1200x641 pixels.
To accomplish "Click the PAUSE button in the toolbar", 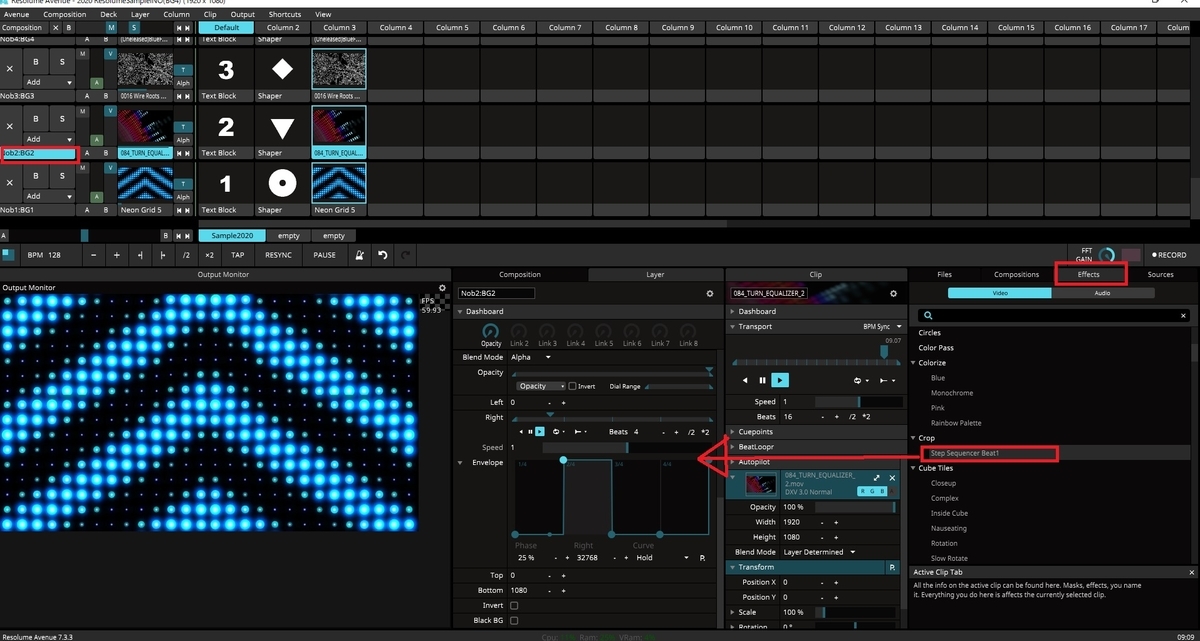I will 325,255.
